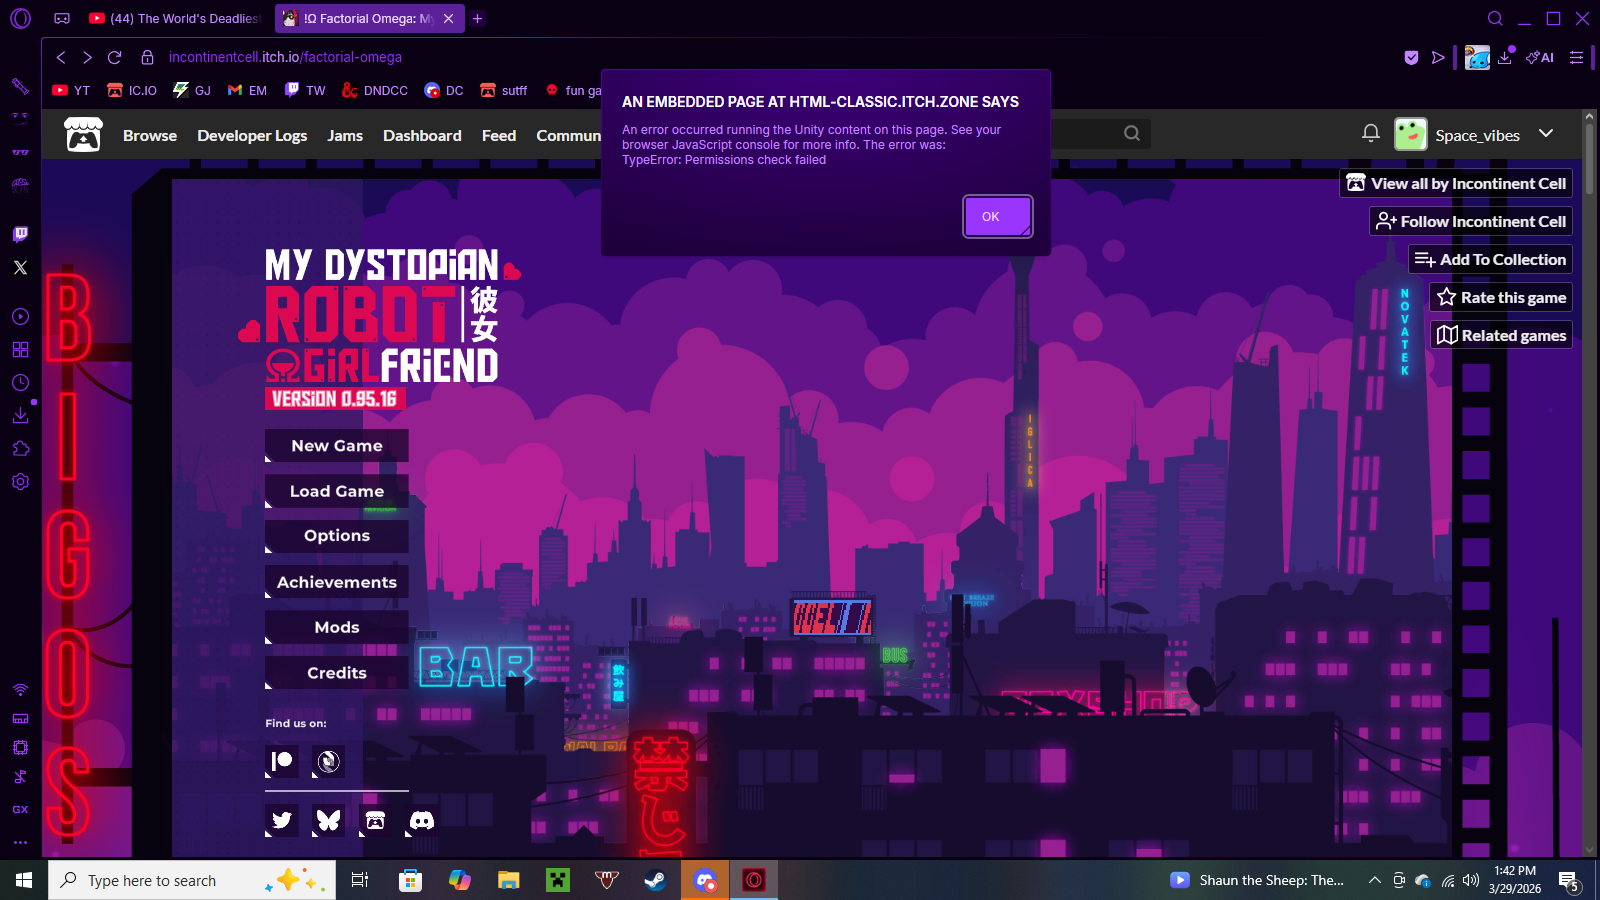Click the Space_vibes frog avatar
This screenshot has width=1600, height=900.
tap(1411, 134)
